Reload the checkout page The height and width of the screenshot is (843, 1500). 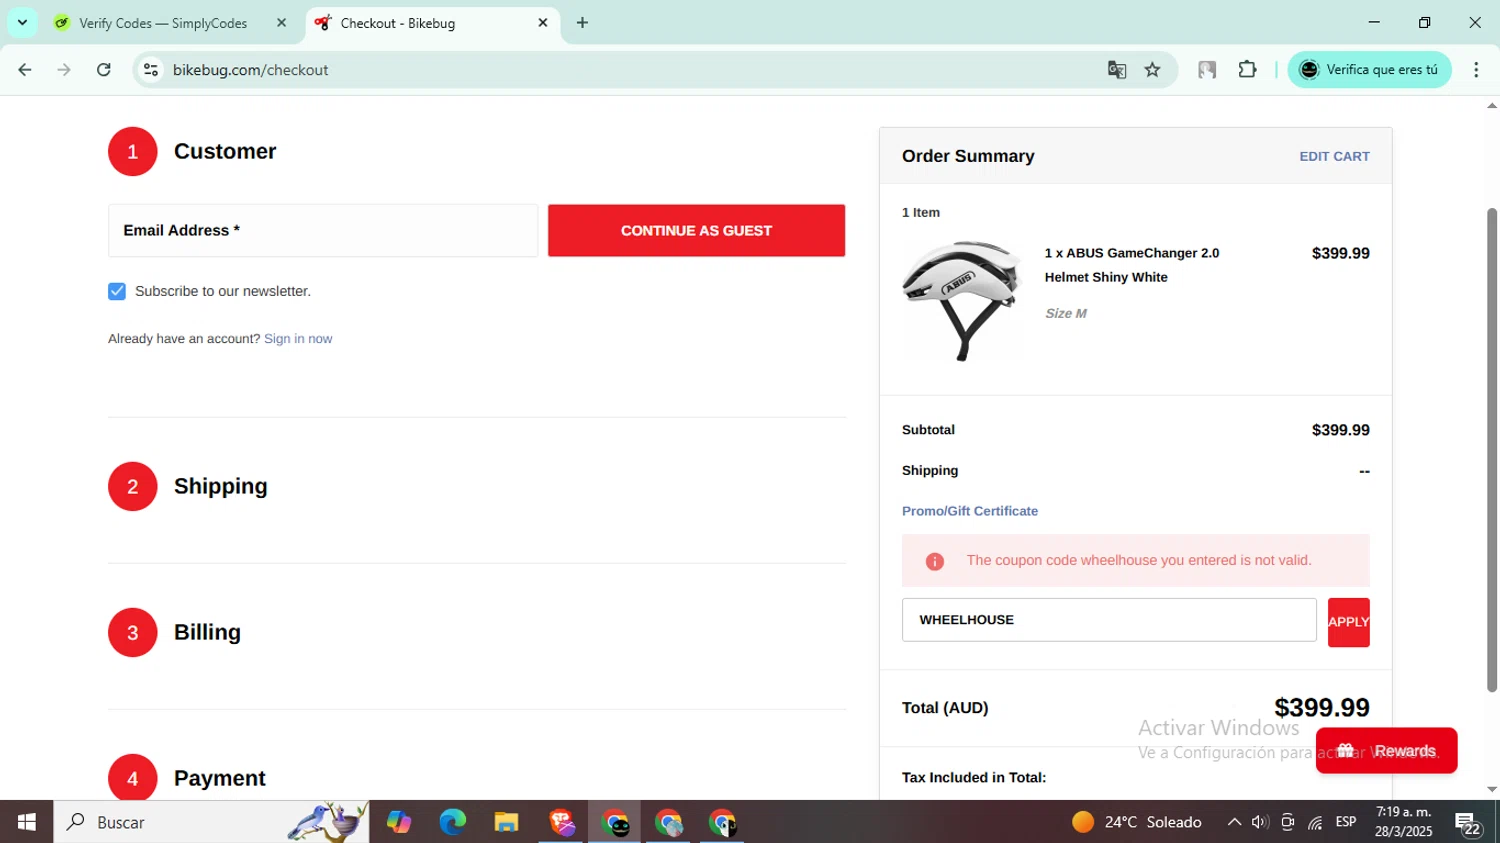[x=104, y=70]
